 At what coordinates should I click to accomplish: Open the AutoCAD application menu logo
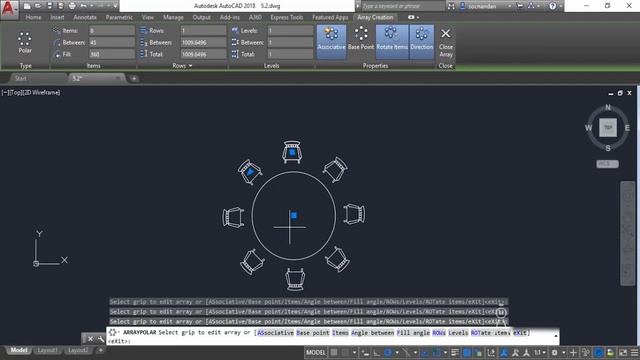pos(8,9)
